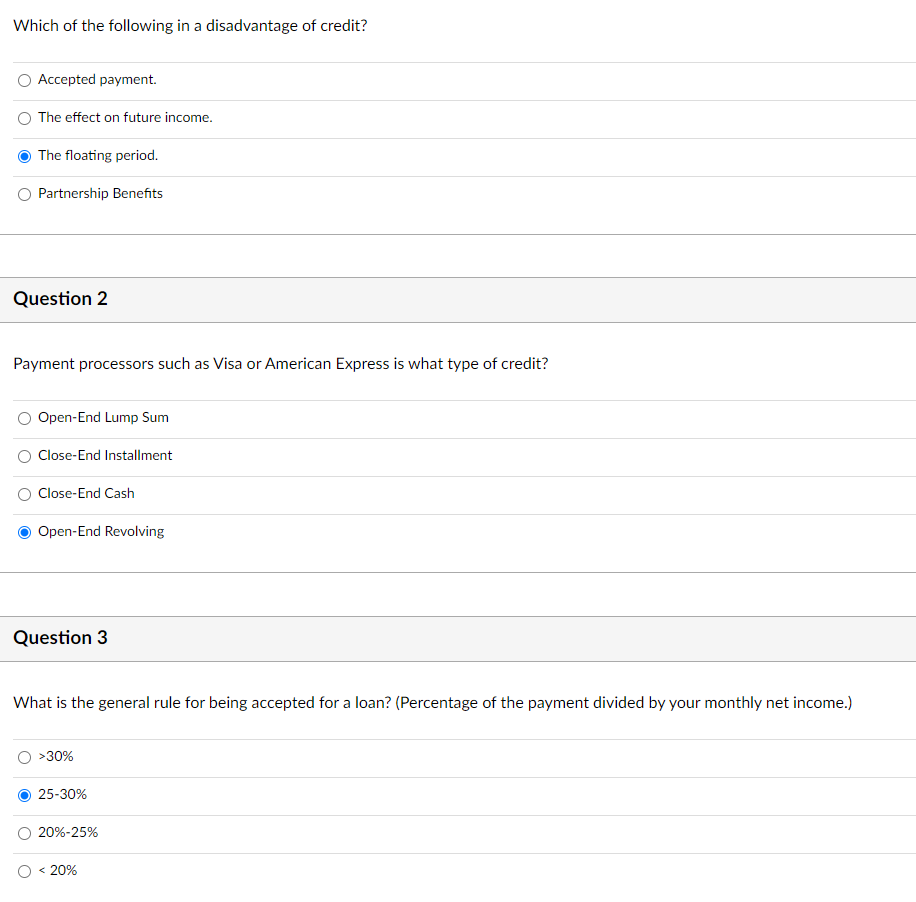Choose 'Close-End Installment' answer
The image size is (916, 902).
point(25,456)
